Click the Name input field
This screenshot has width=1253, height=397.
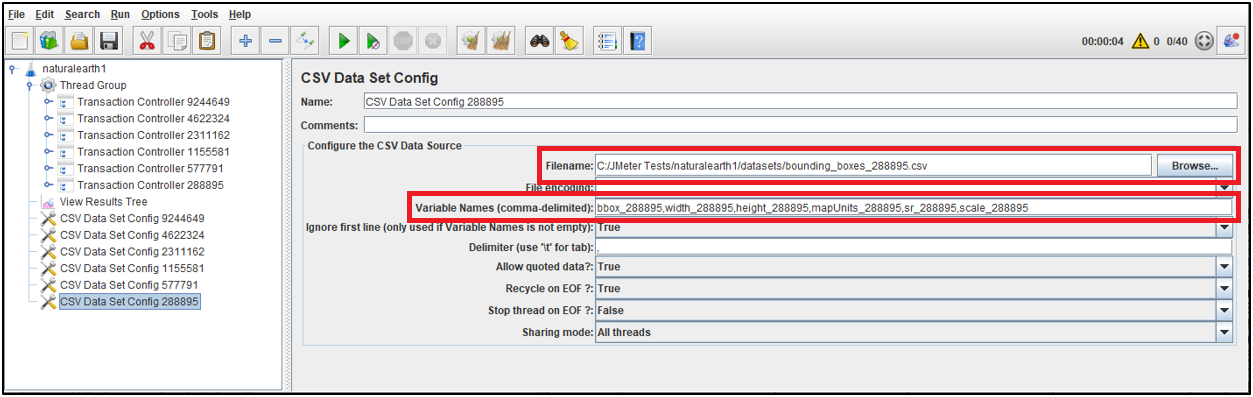[x=799, y=101]
